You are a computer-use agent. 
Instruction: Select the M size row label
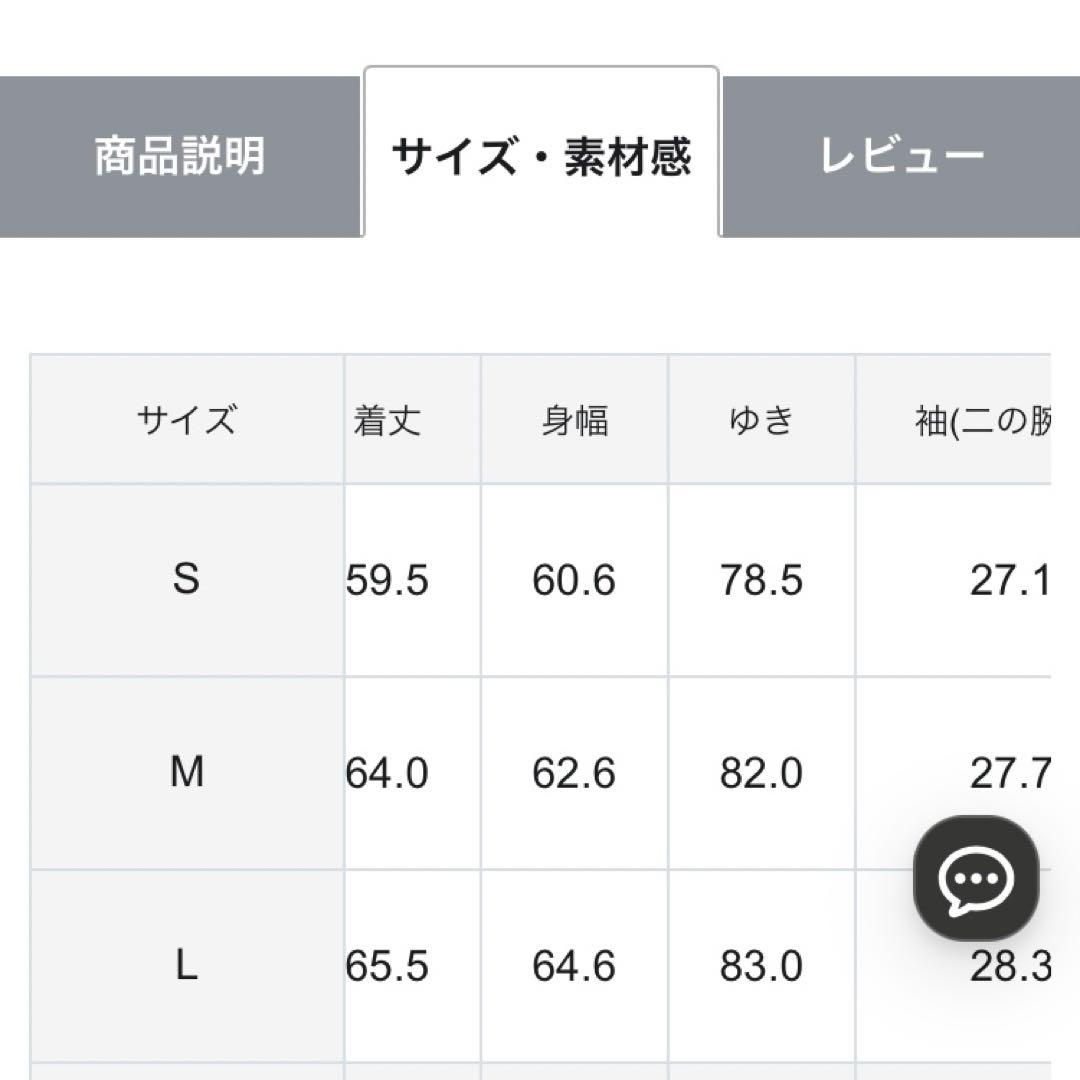186,774
